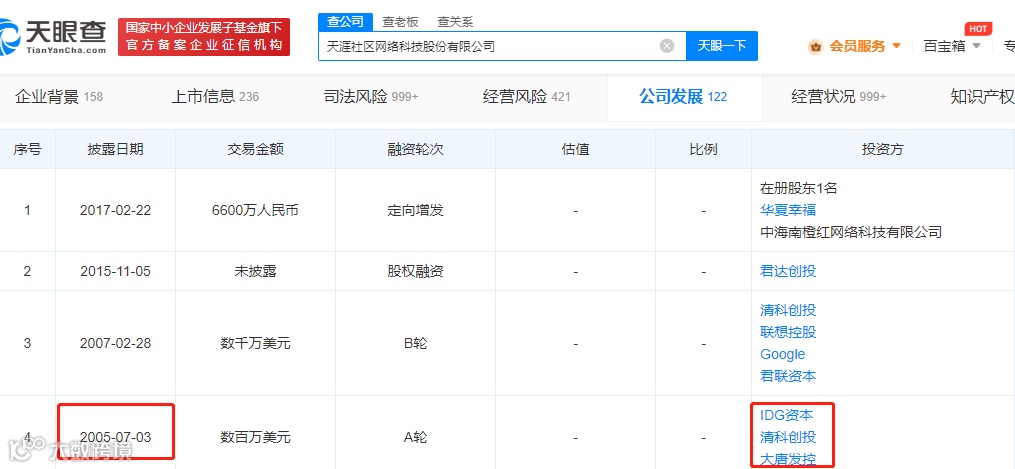The width and height of the screenshot is (1015, 469).
Task: Click the TianYanCha logo
Action: 53,36
